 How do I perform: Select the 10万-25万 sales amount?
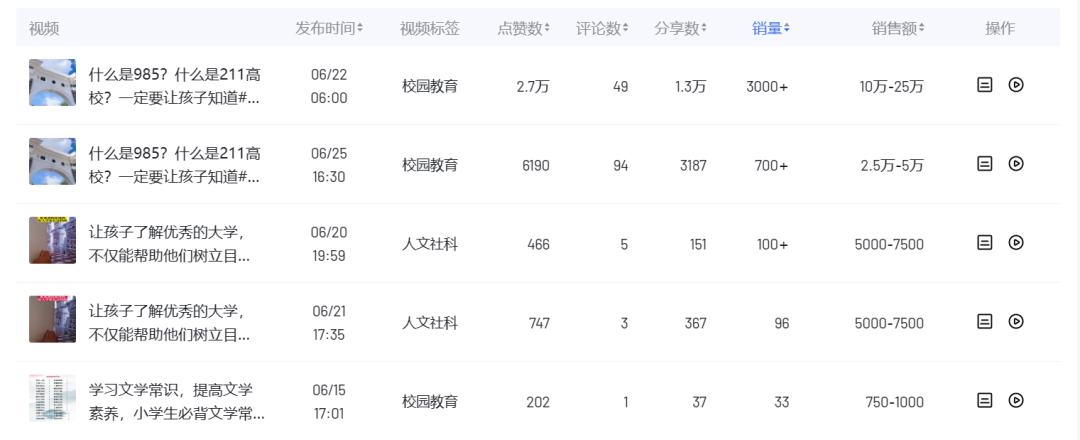click(892, 86)
